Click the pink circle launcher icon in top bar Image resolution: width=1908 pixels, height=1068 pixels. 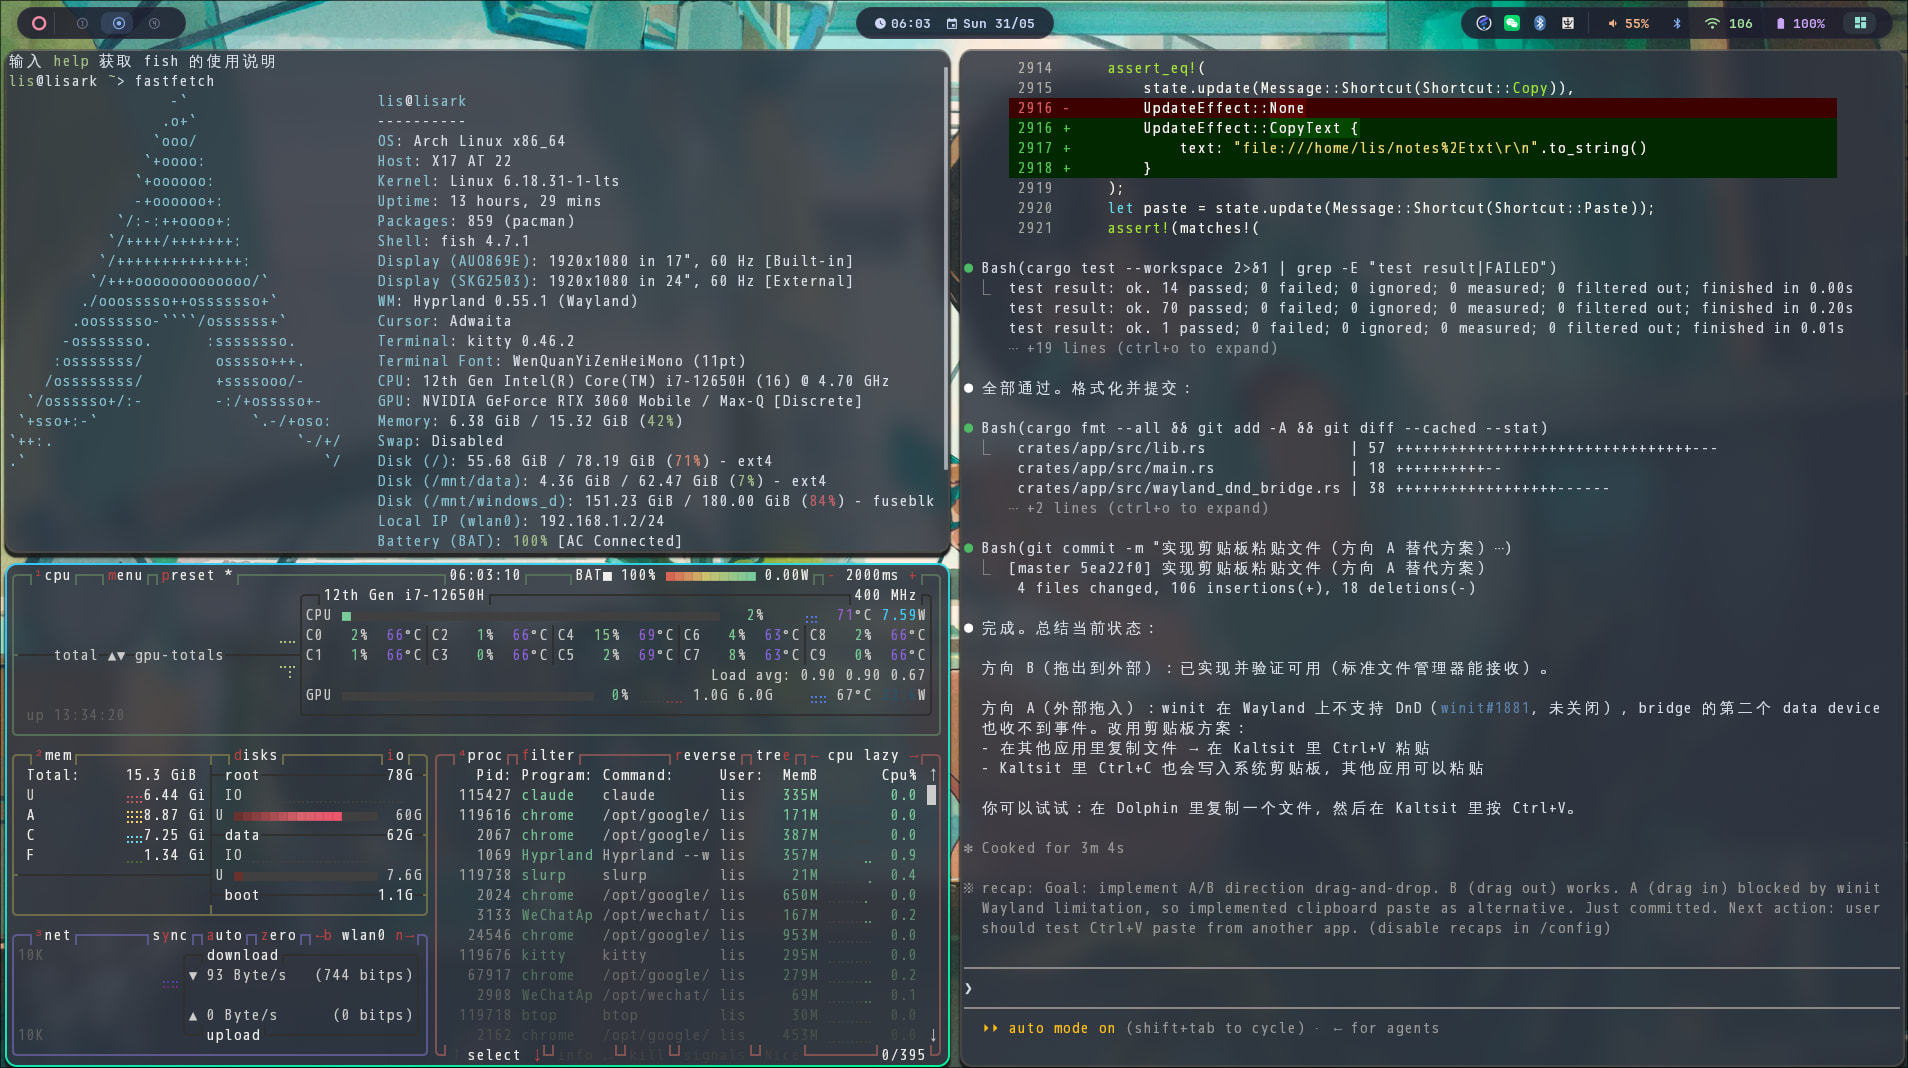point(39,23)
